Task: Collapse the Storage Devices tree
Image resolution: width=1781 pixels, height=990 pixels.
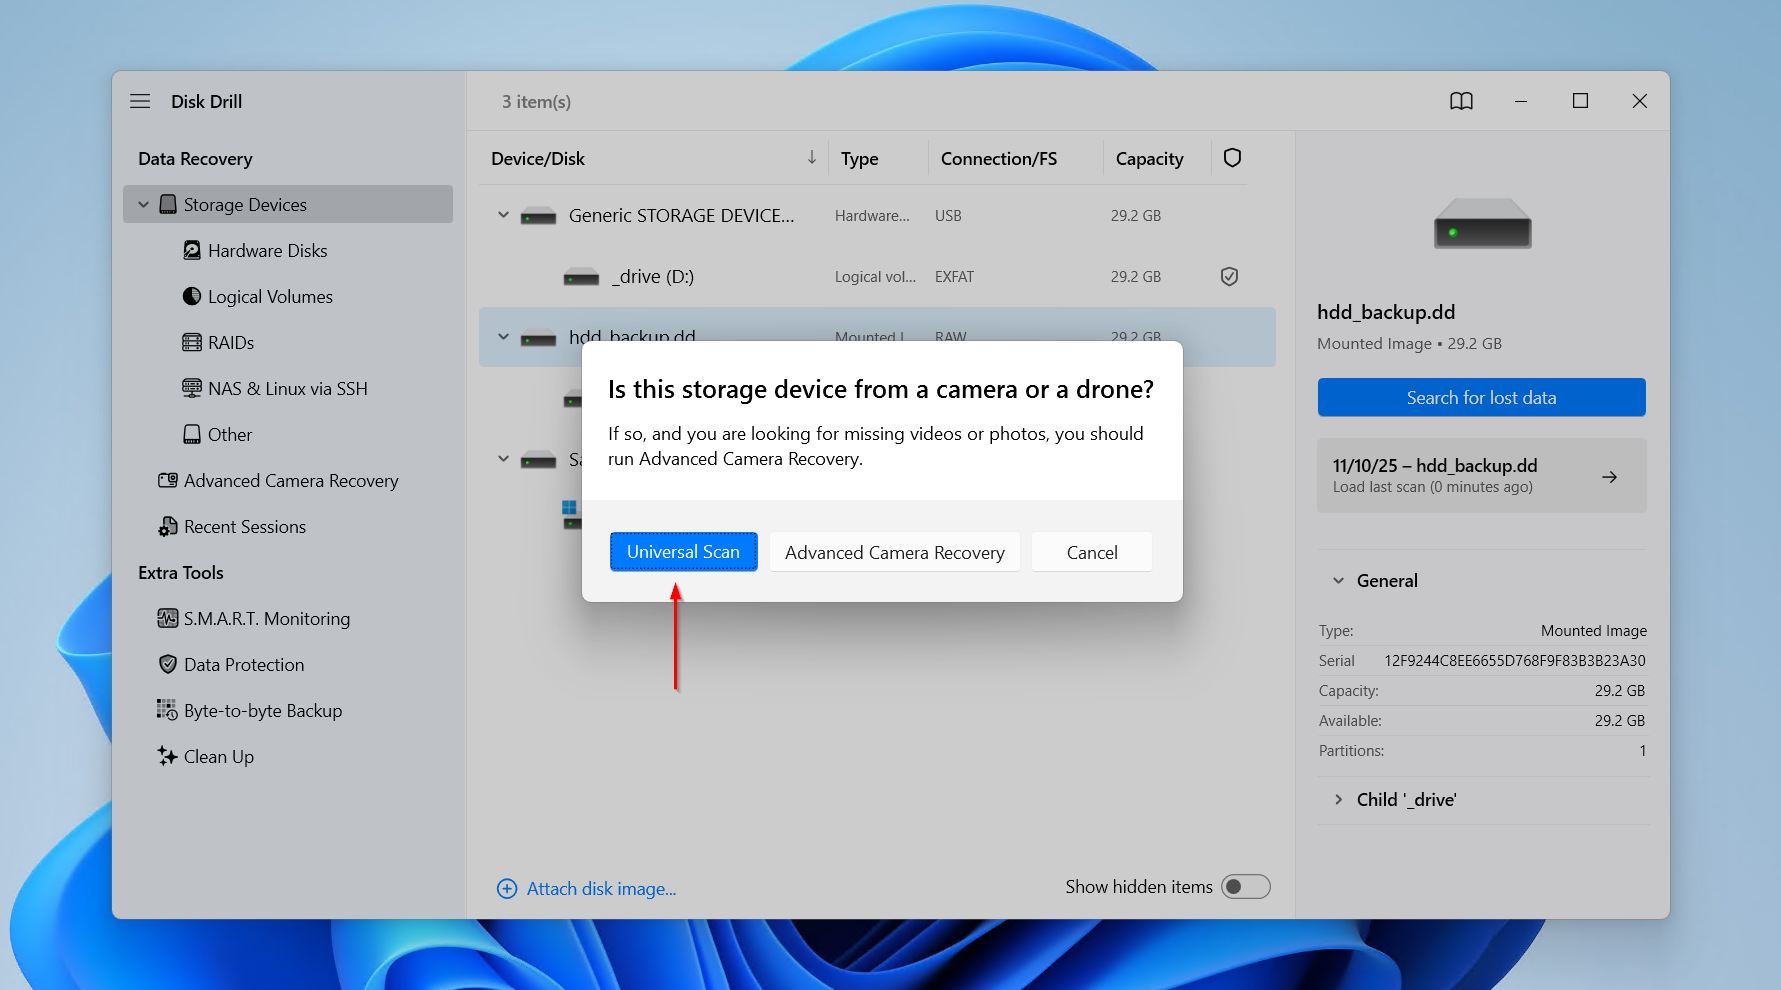Action: pyautogui.click(x=144, y=205)
